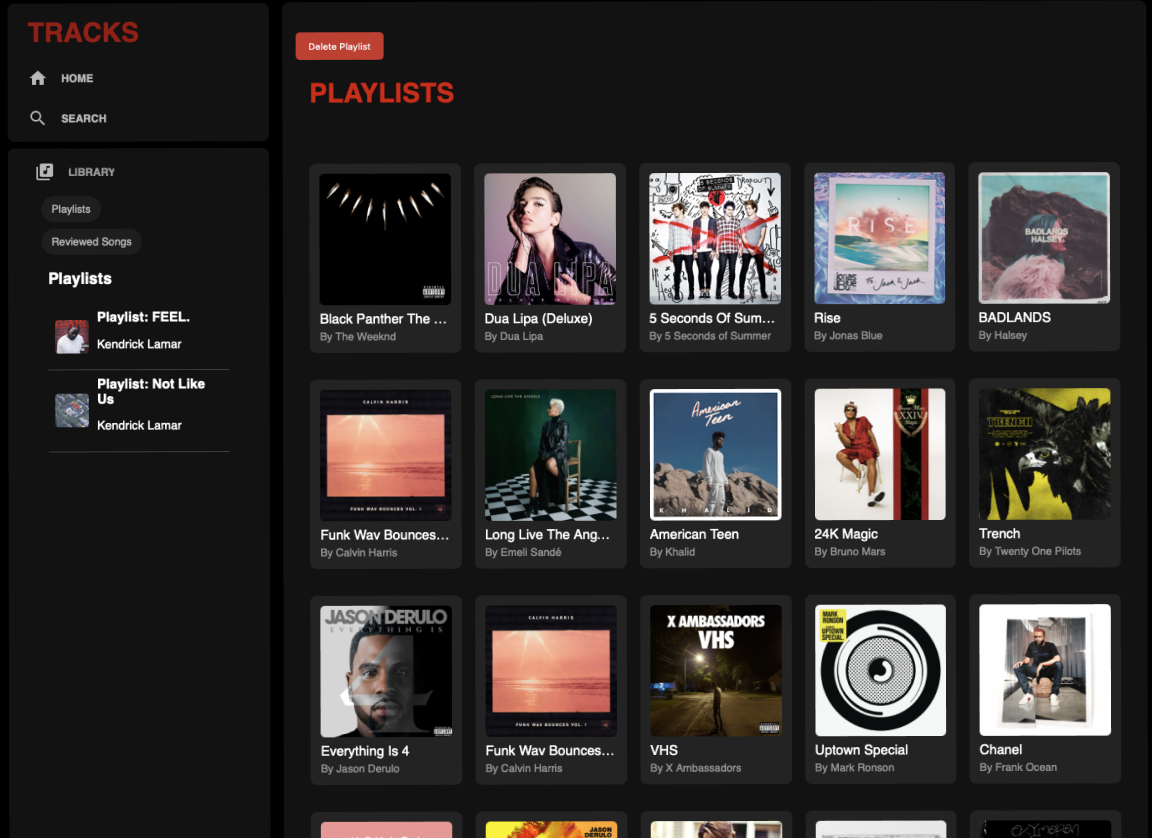Open the HOME navigation label
This screenshot has width=1152, height=838.
pyautogui.click(x=77, y=78)
